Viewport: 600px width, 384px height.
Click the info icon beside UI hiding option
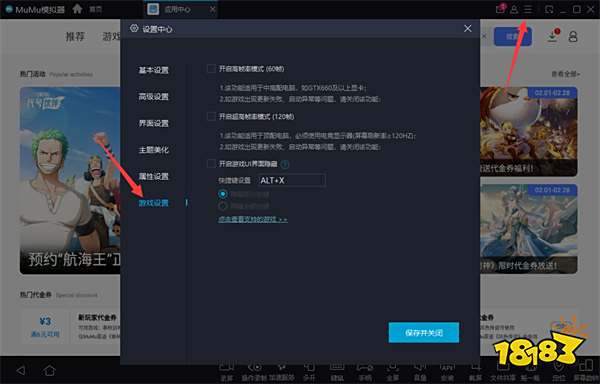click(285, 164)
